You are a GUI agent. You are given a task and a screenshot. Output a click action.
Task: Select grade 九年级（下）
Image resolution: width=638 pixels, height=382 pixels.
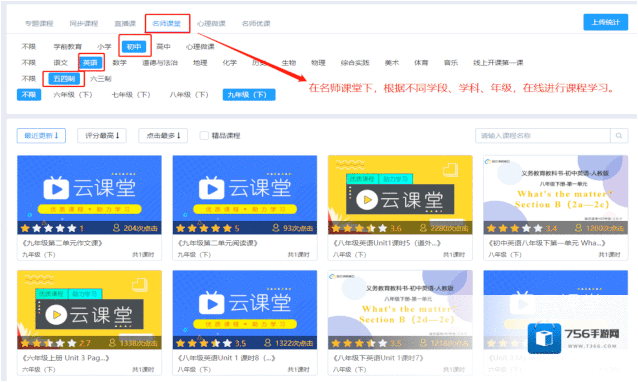click(x=249, y=95)
